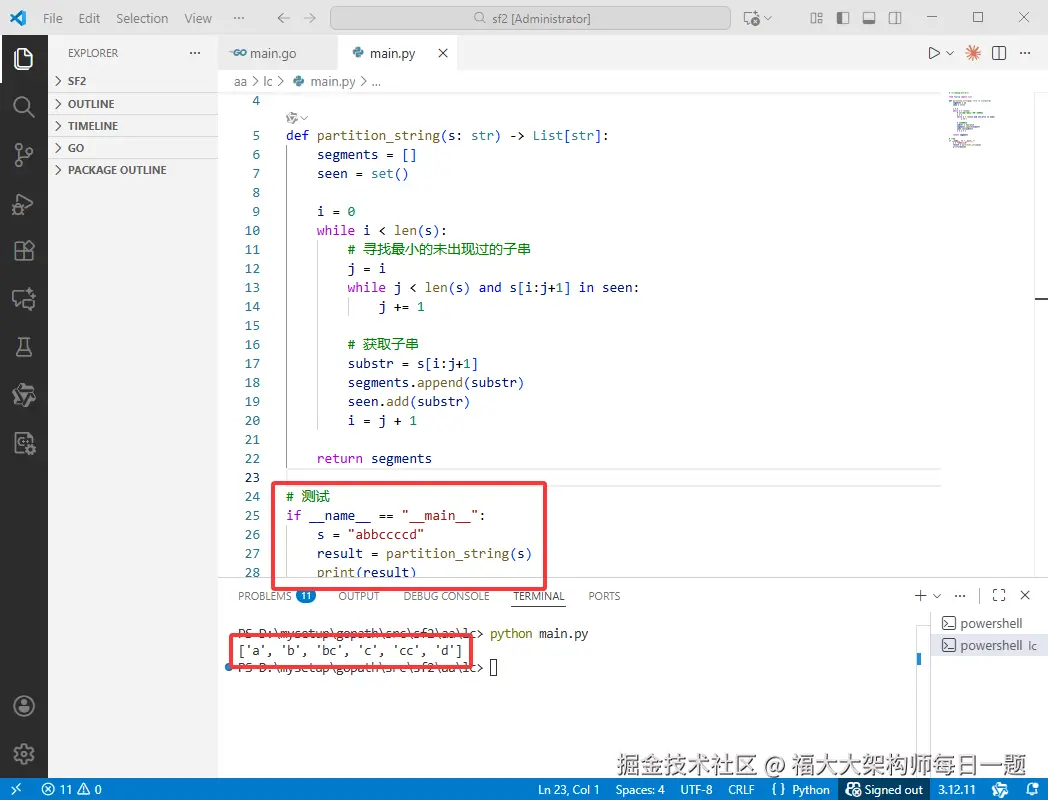Click errors and warnings count in status bar
Screen dimensions: 1048x800
72,789
